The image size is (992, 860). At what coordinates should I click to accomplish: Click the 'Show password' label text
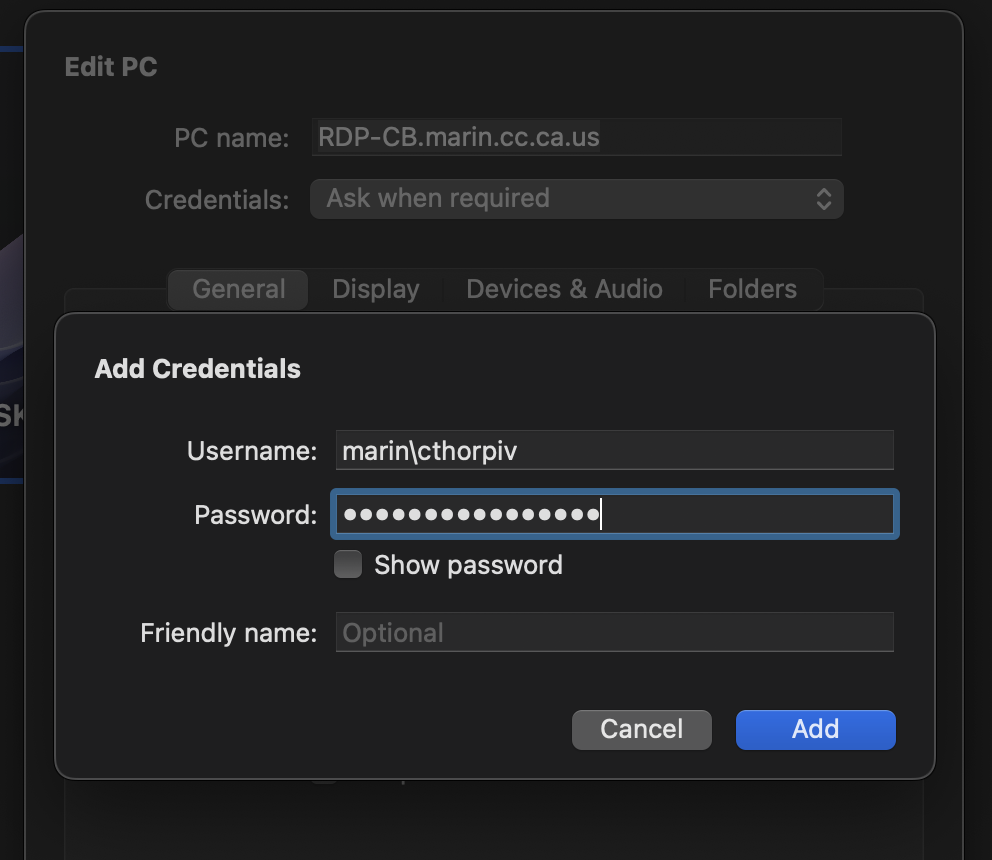468,565
